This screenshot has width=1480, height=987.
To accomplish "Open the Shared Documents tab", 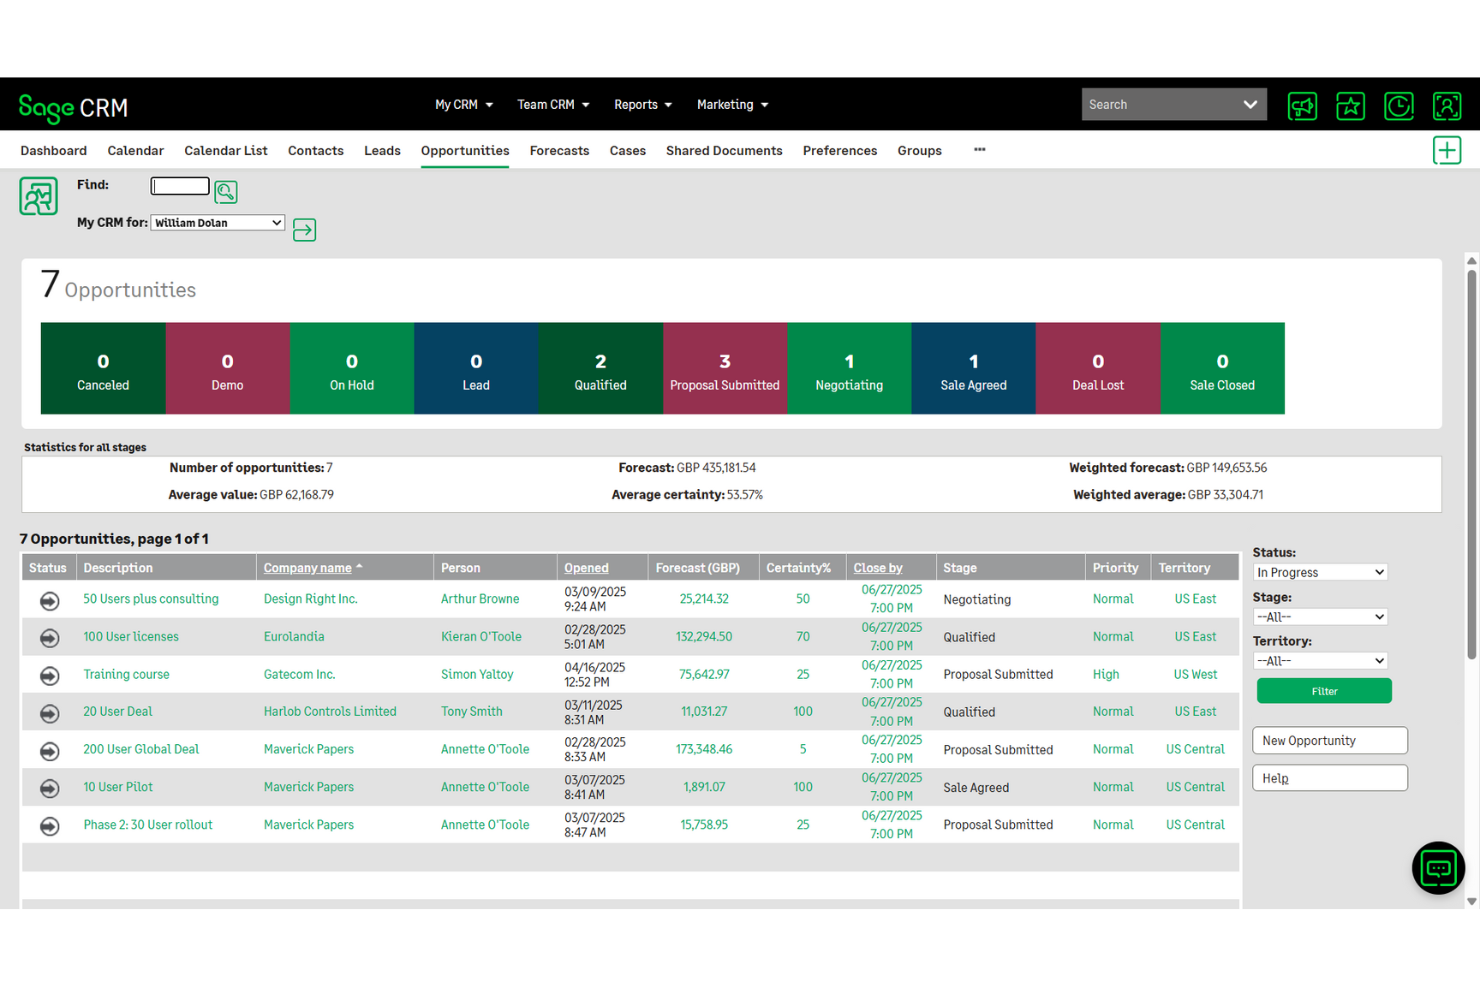I will [x=724, y=151].
